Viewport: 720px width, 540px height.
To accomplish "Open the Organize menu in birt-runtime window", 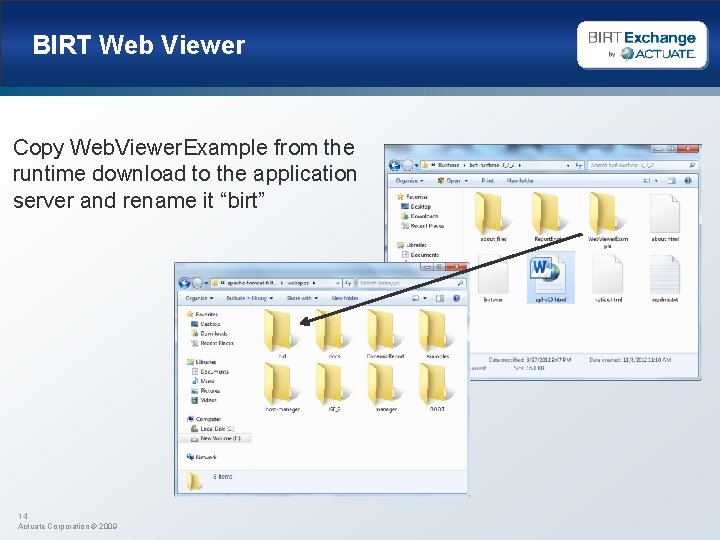I will click(x=409, y=181).
